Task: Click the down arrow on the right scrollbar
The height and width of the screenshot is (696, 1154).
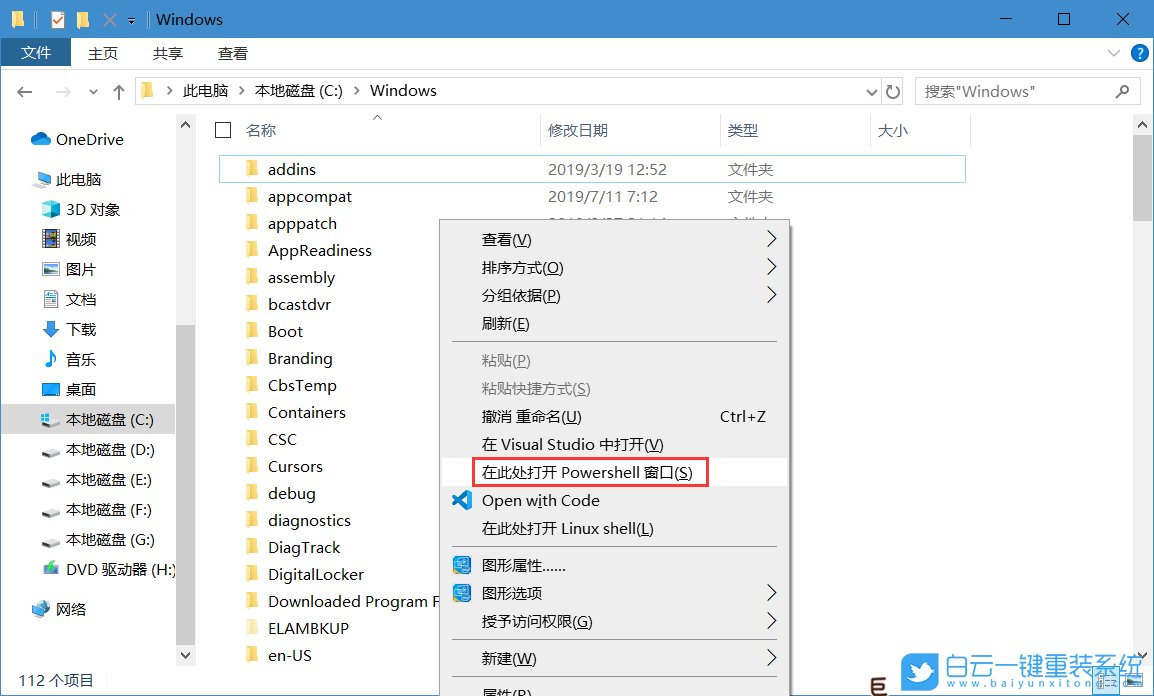Action: [x=1142, y=655]
